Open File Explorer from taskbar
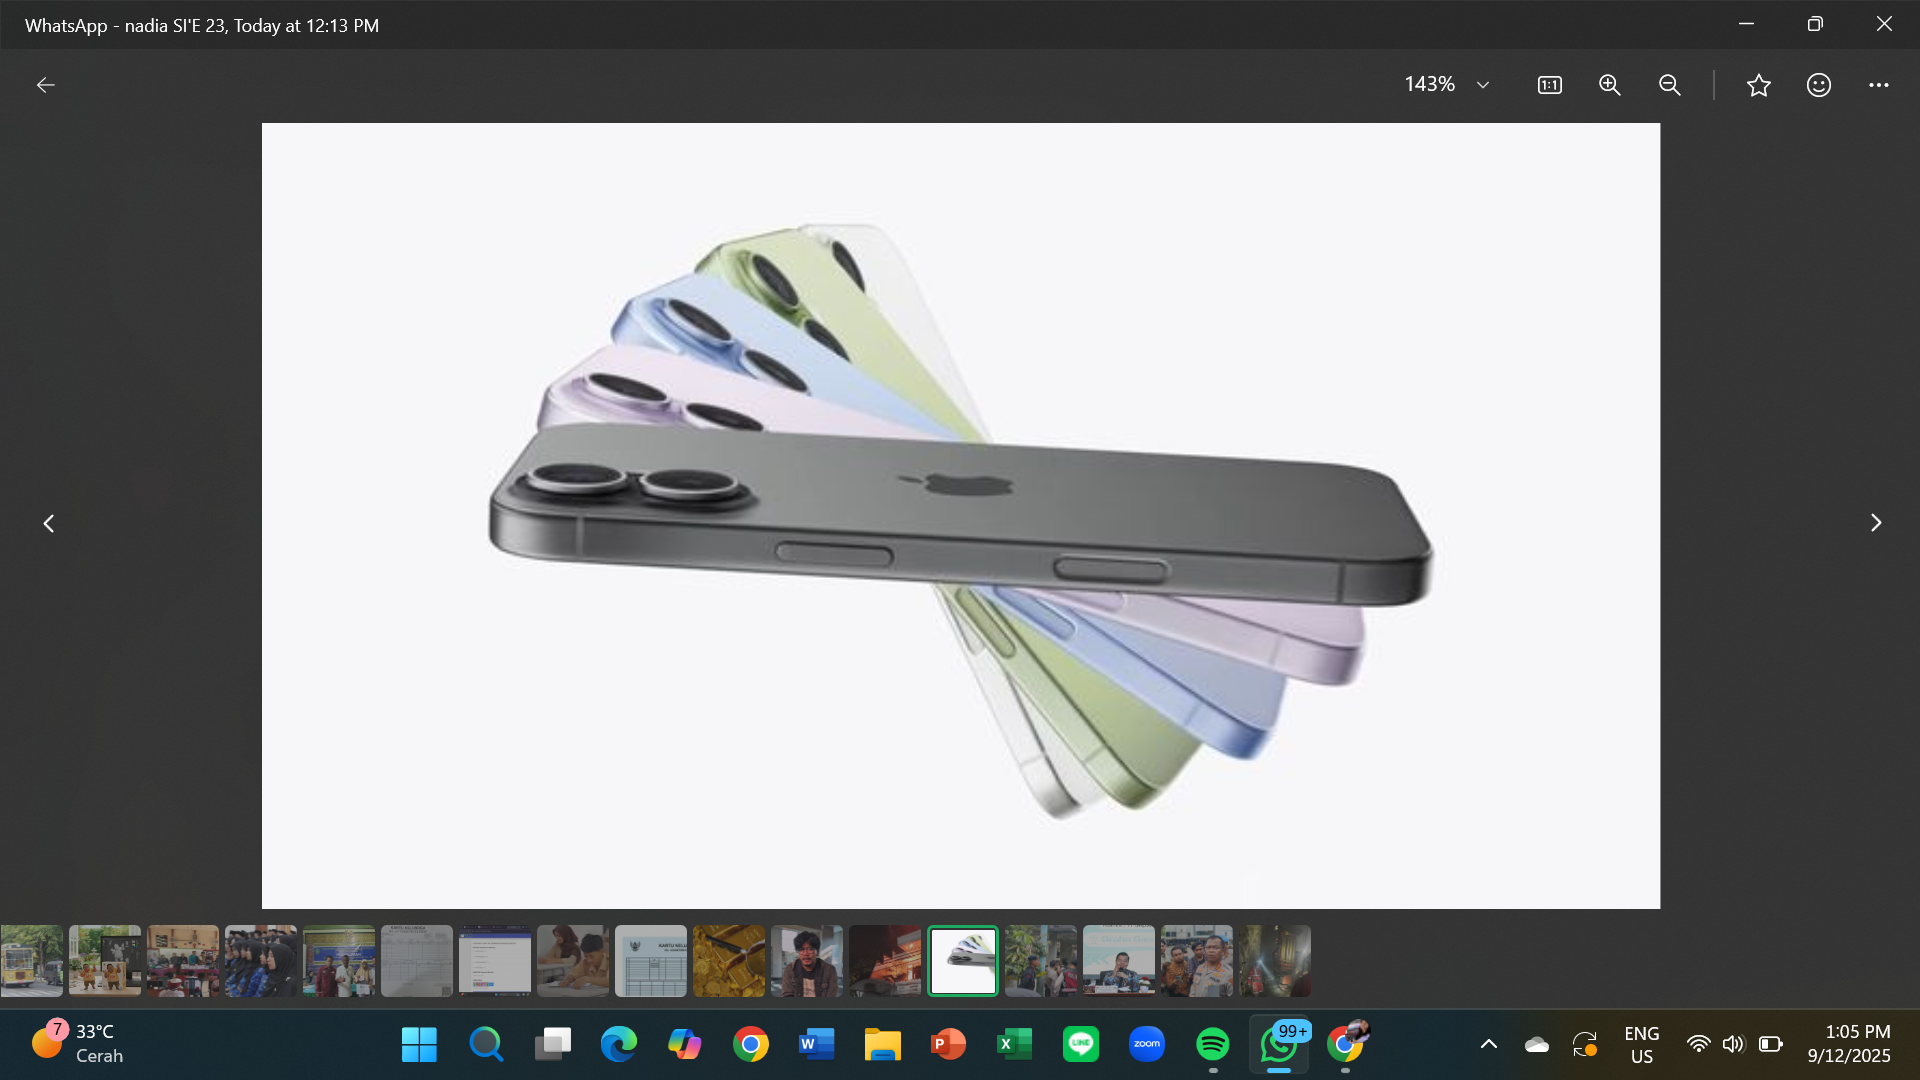This screenshot has height=1080, width=1920. [882, 1045]
